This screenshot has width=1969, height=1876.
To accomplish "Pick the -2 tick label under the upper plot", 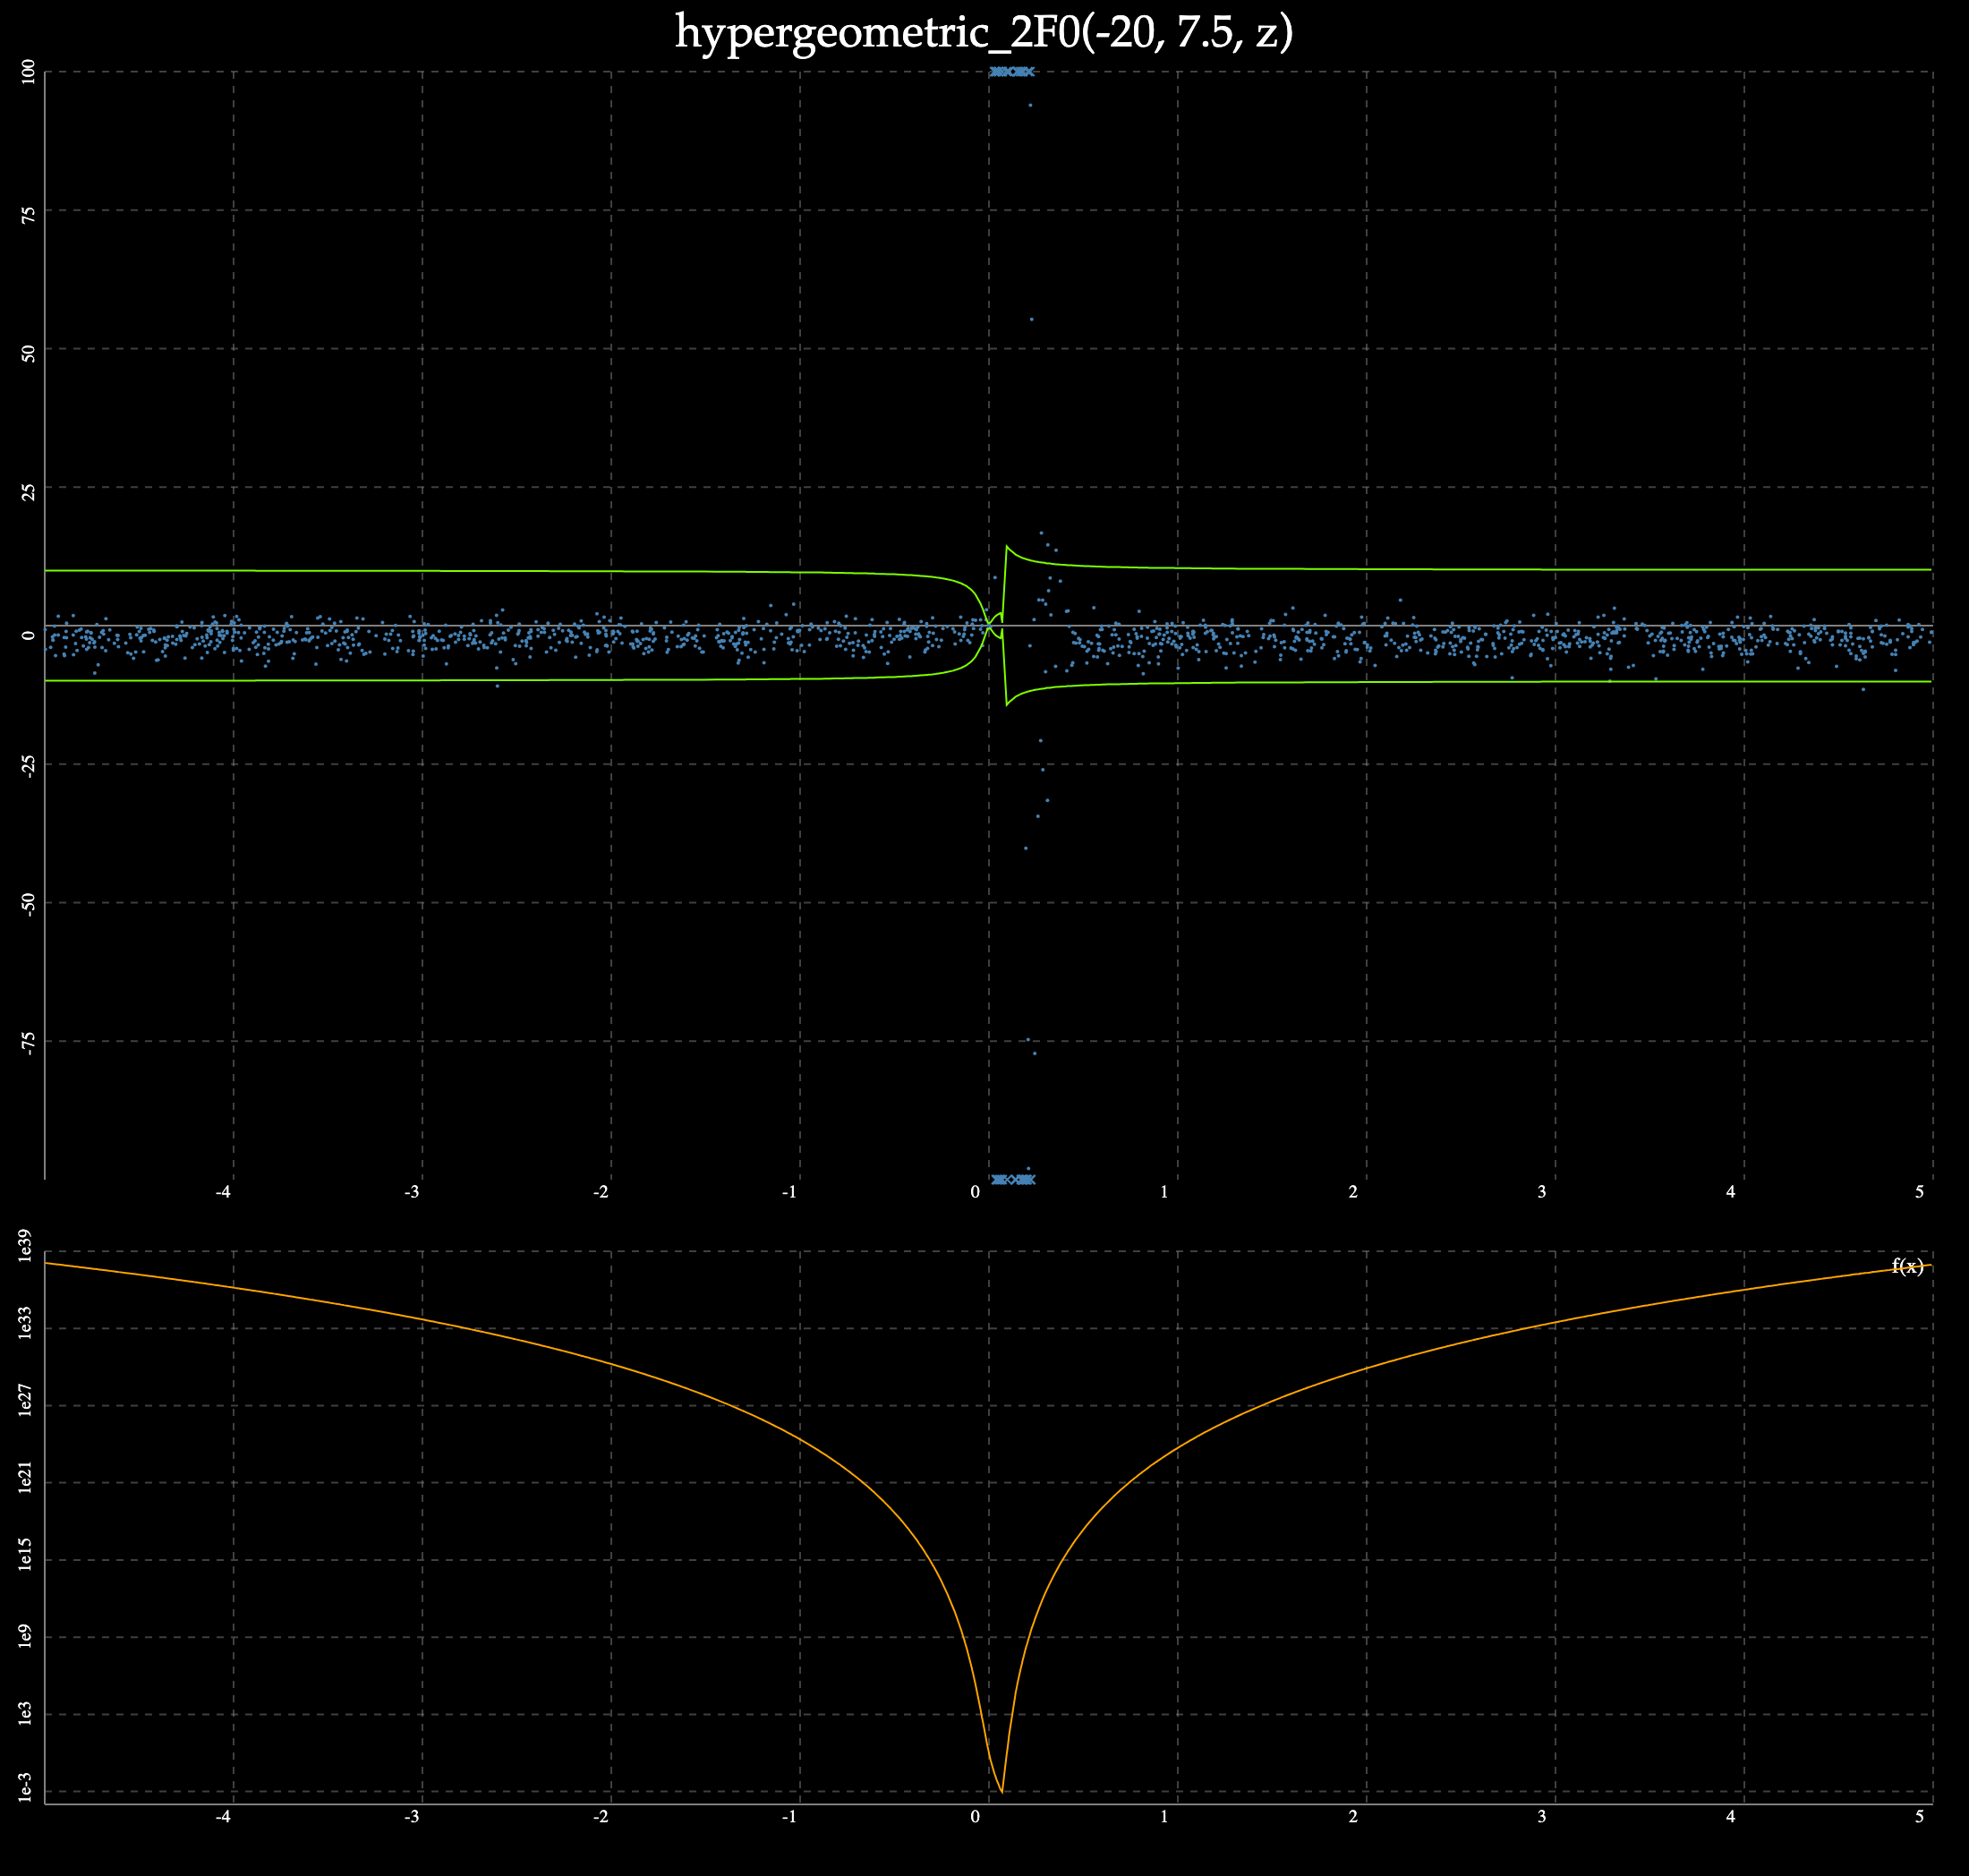I will (601, 1192).
